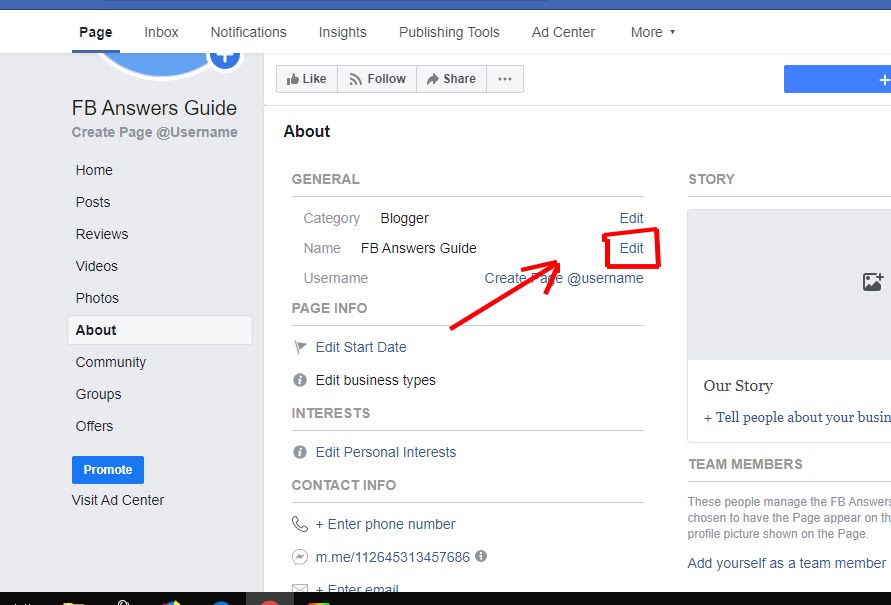Click the Messenger icon beside m.me link
This screenshot has width=891, height=605.
299,557
